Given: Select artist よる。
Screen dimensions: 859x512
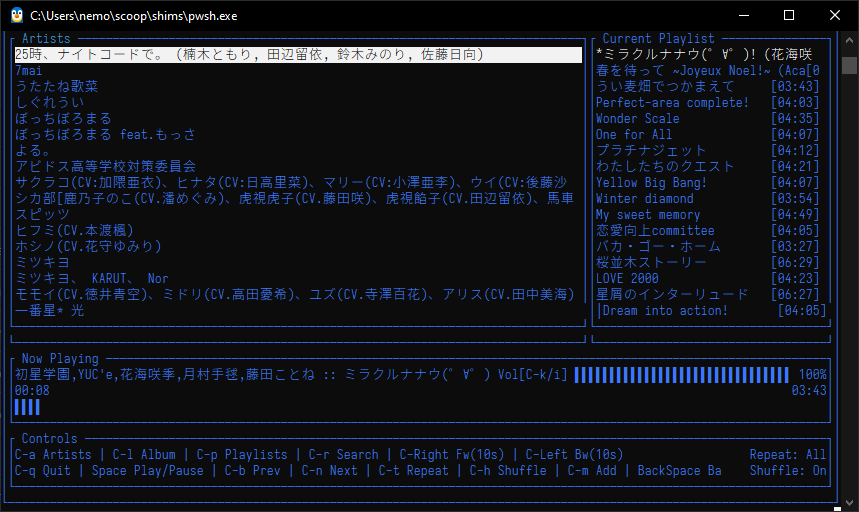Looking at the screenshot, I should click(x=33, y=151).
